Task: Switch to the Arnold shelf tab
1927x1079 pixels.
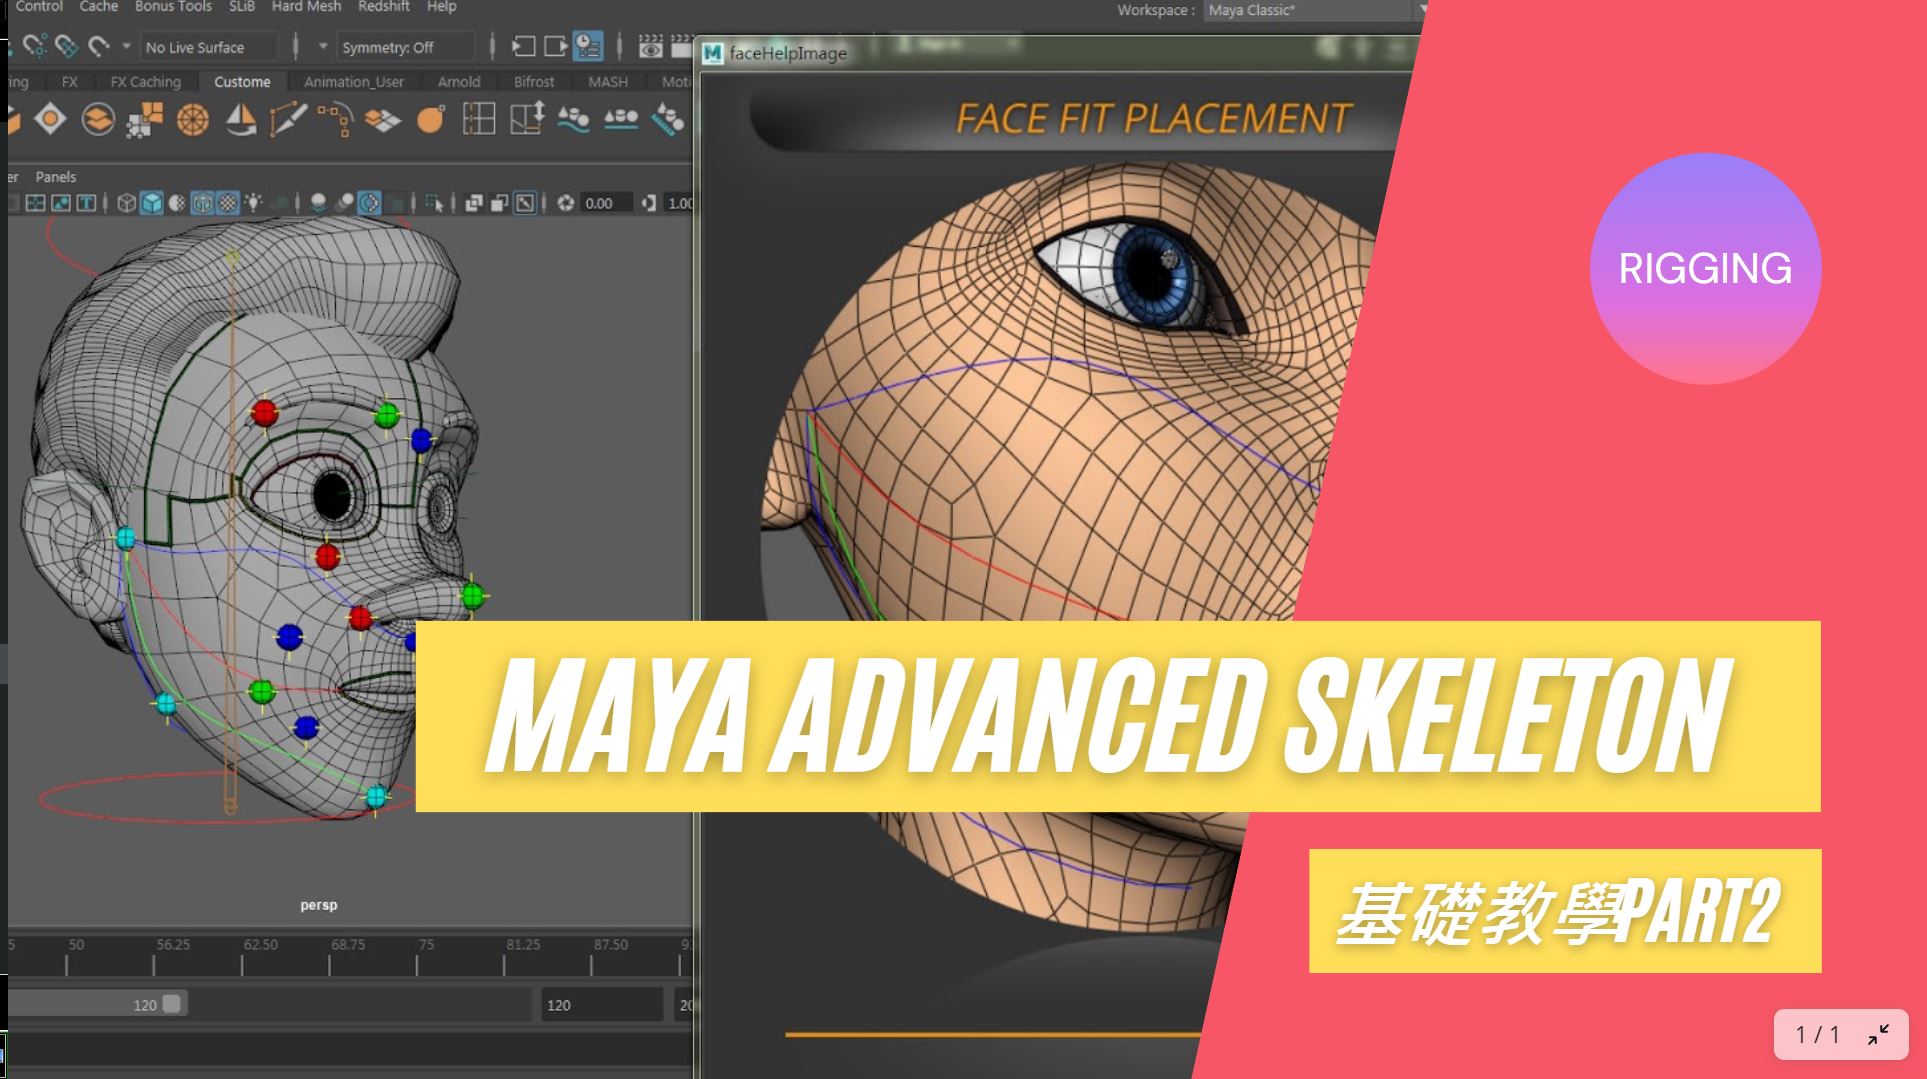Action: (x=458, y=82)
